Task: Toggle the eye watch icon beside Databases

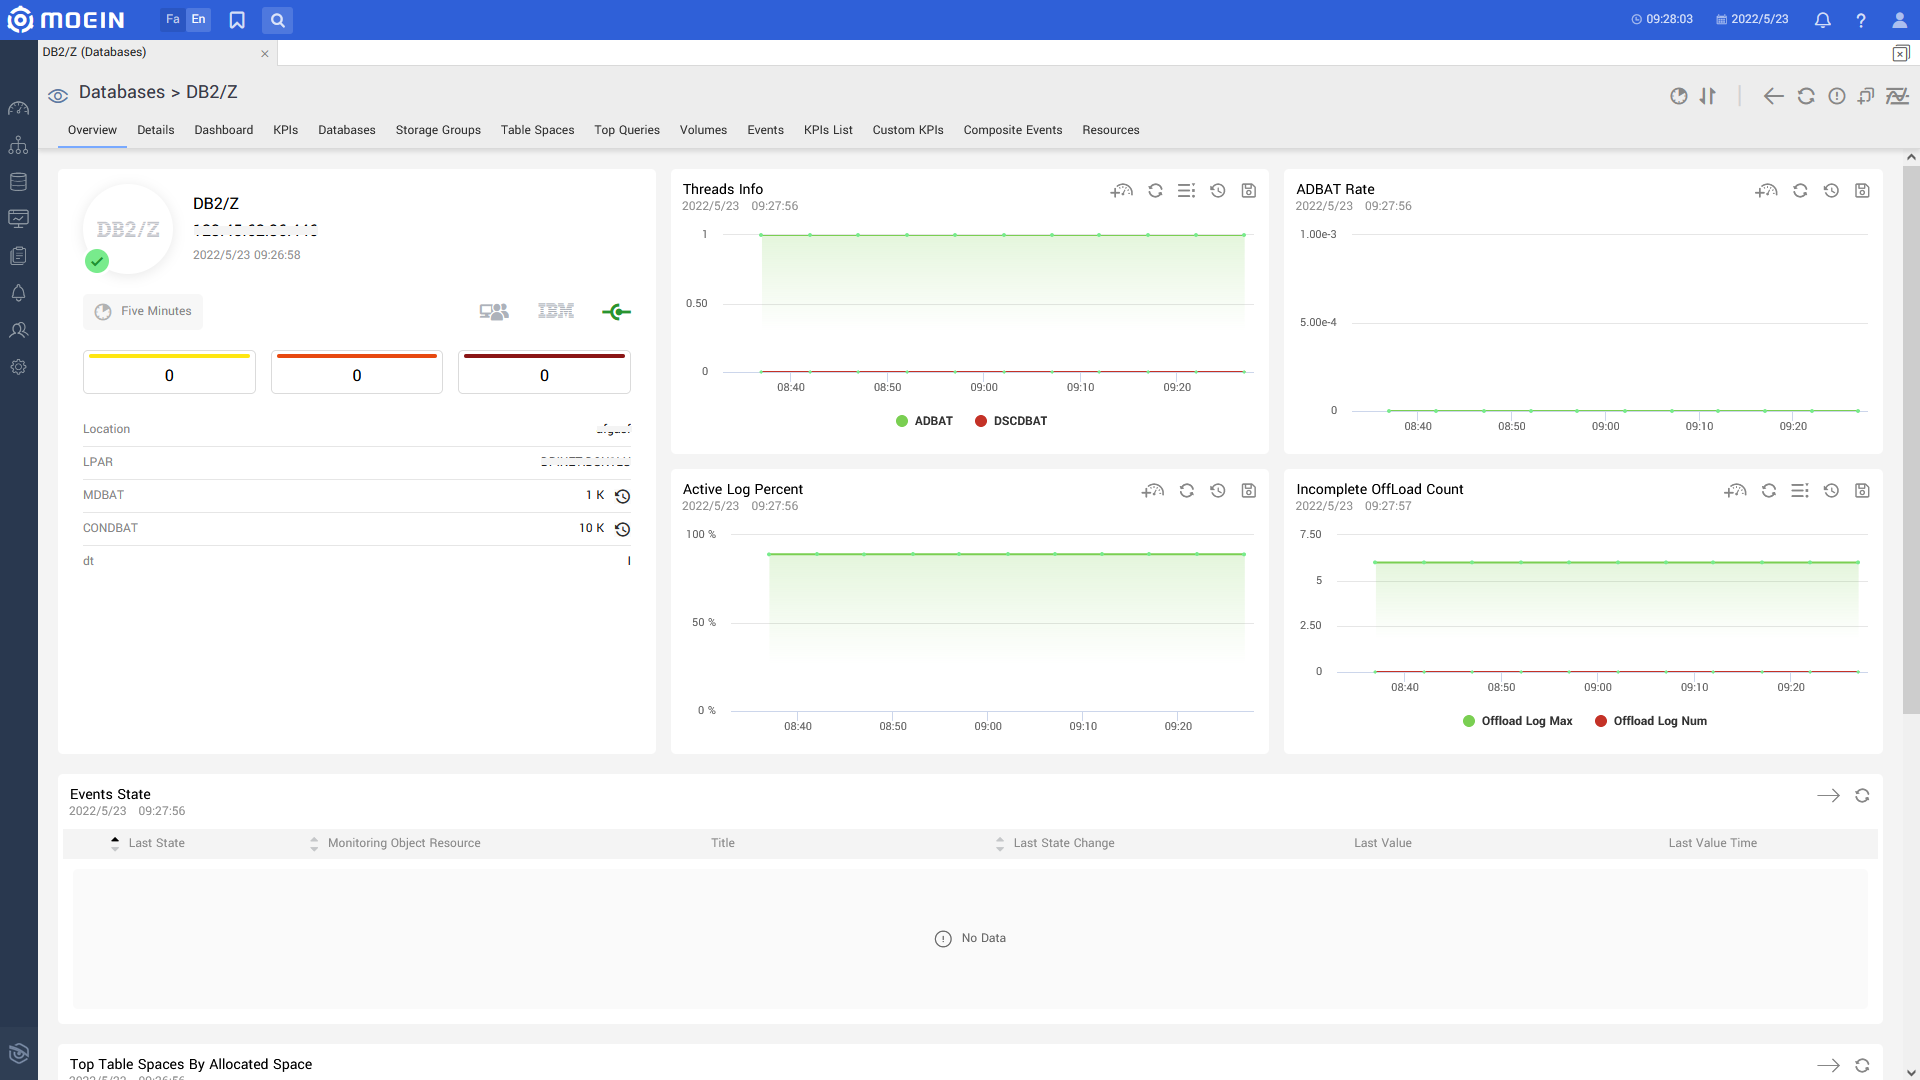Action: click(x=58, y=96)
